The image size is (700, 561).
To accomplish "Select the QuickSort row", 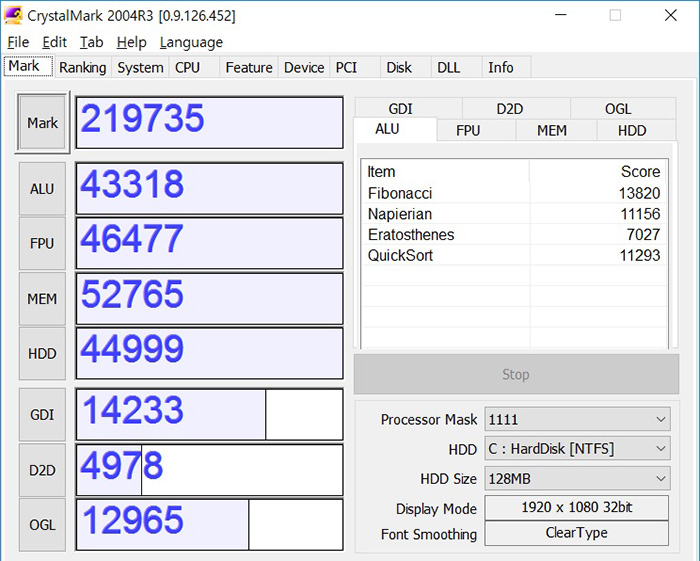I will click(x=514, y=256).
